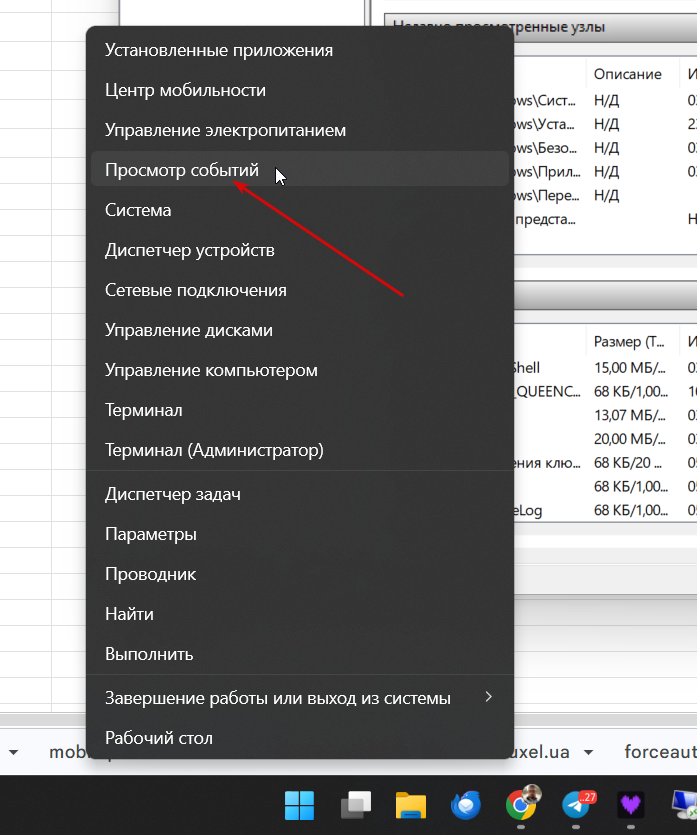Screen dimensions: 697x835
Task: Open Параметры settings entry
Action: 300,534
